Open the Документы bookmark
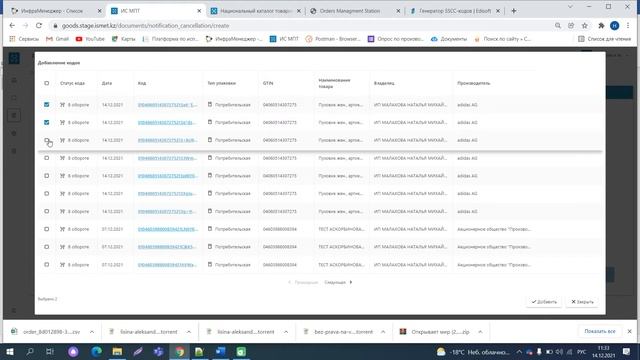 point(449,39)
